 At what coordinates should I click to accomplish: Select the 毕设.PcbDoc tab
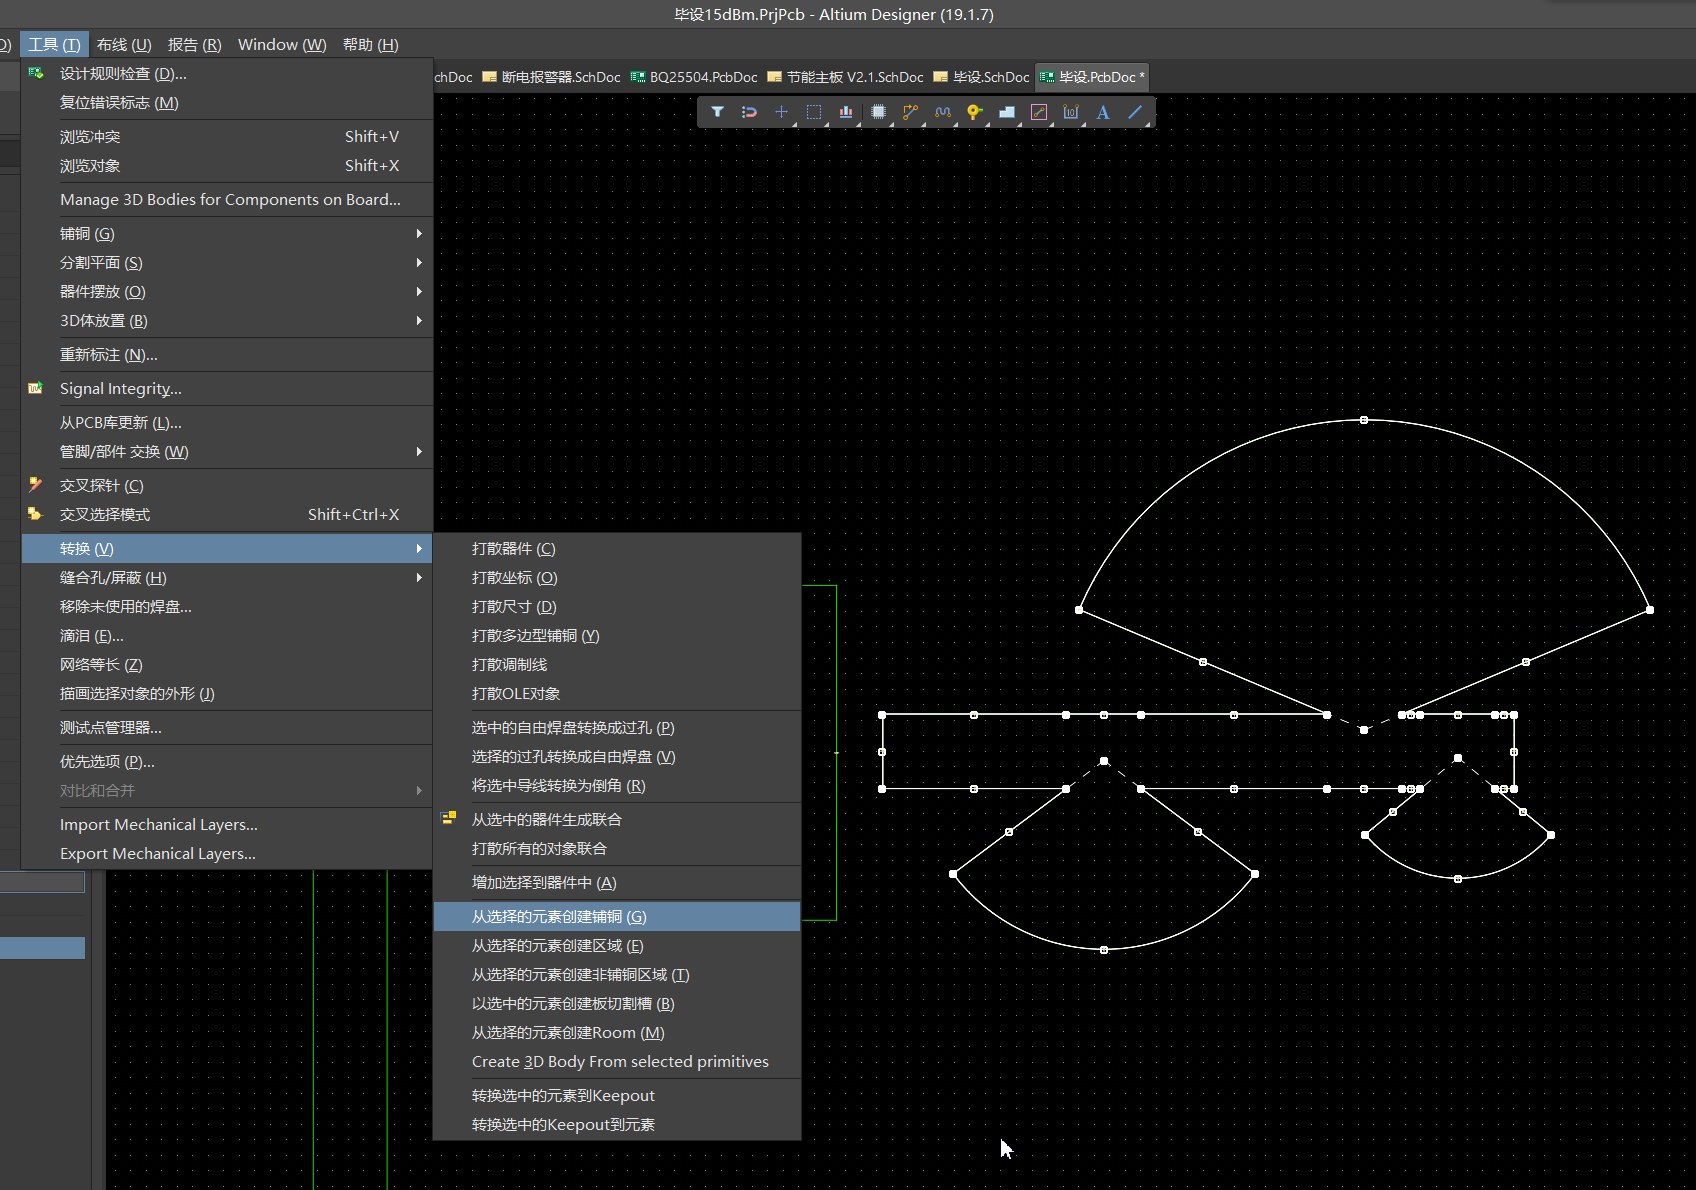click(1092, 77)
